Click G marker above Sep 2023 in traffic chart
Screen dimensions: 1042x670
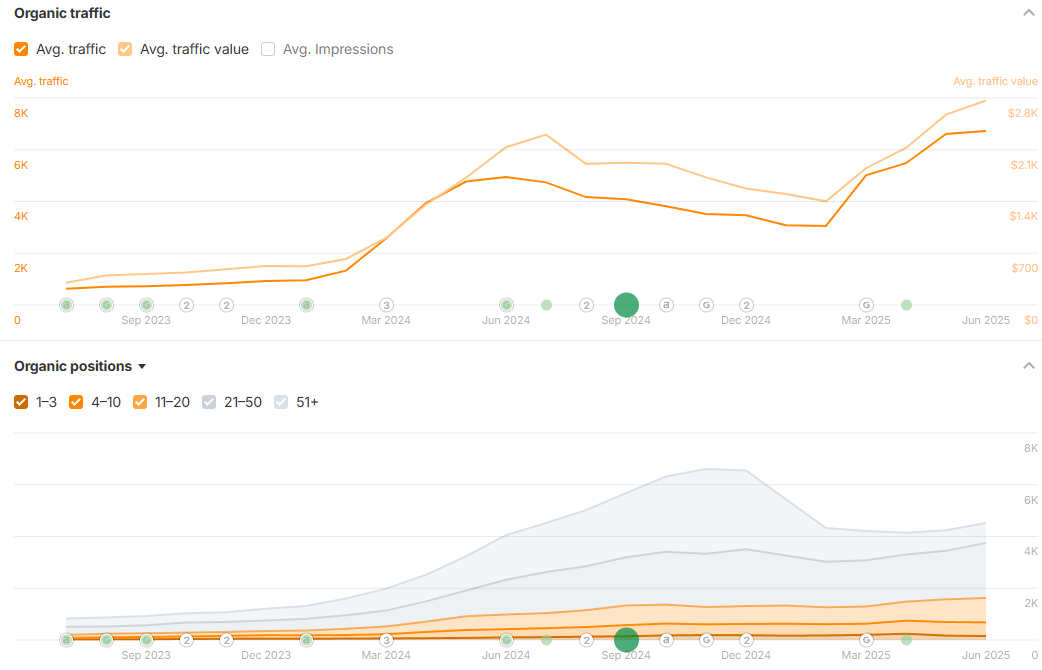tap(146, 305)
